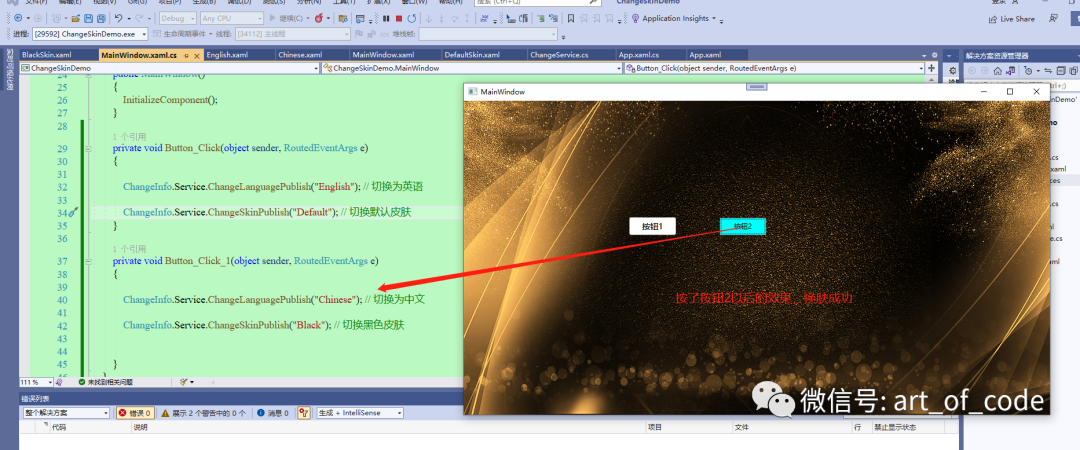1080x450 pixels.
Task: Click the bookmark icon in the toolbar
Action: (570, 19)
